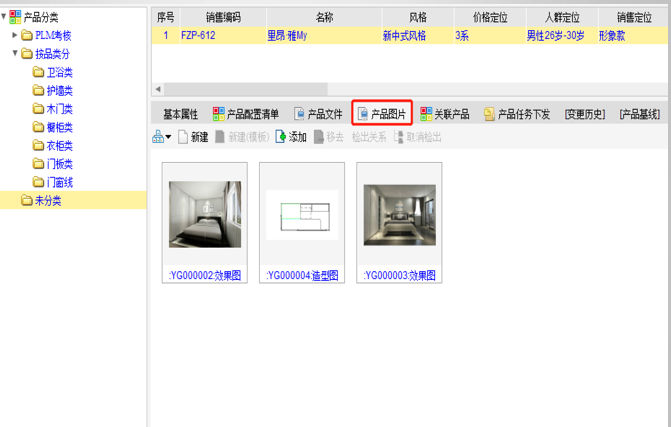Select the 橱柜类 category folder
Screen dimensions: 671x427
[53, 127]
